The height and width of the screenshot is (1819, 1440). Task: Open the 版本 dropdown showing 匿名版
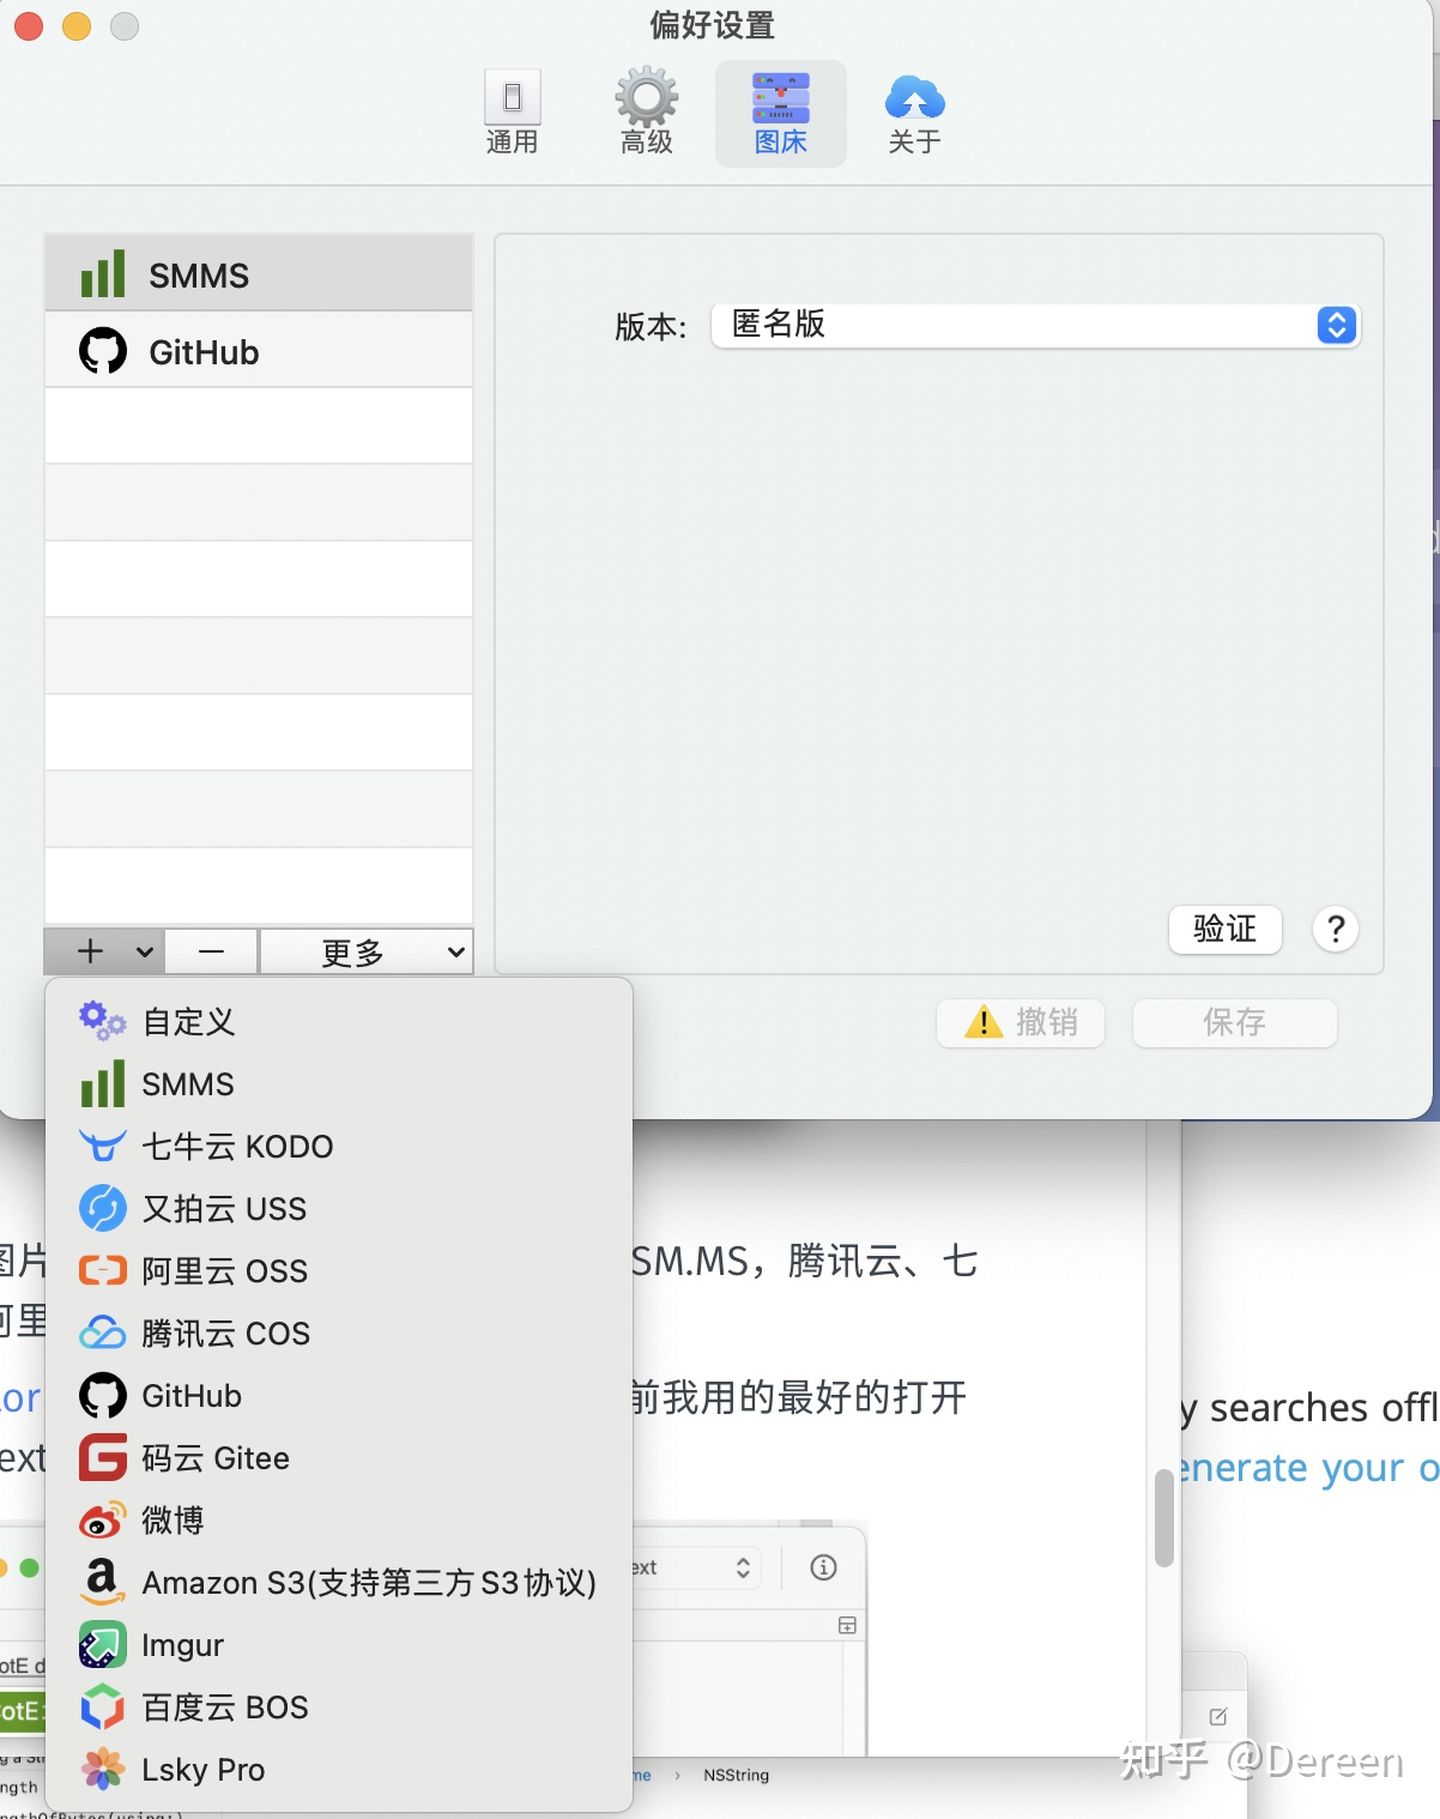pos(1035,325)
